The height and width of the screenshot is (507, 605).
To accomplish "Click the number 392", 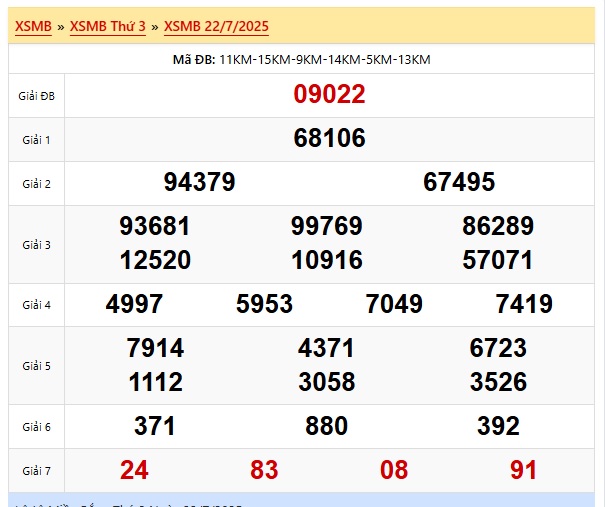I will pyautogui.click(x=498, y=426).
